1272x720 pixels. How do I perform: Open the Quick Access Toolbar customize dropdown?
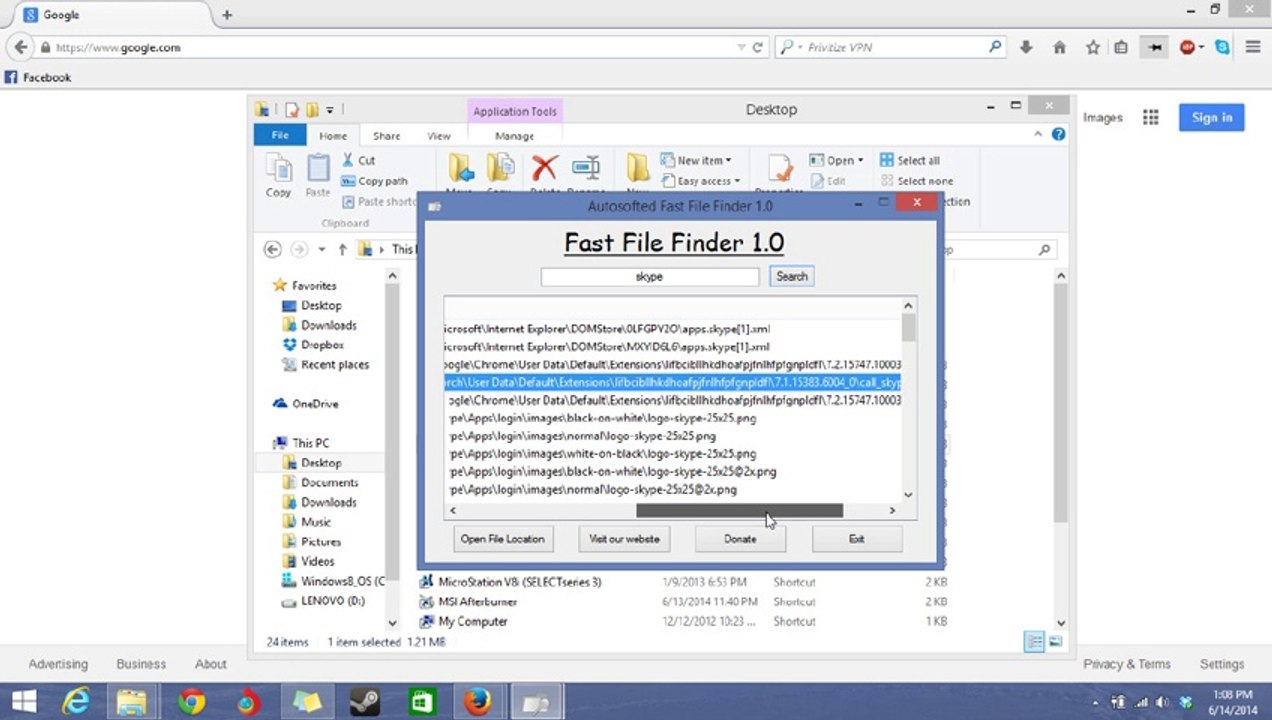(x=330, y=110)
